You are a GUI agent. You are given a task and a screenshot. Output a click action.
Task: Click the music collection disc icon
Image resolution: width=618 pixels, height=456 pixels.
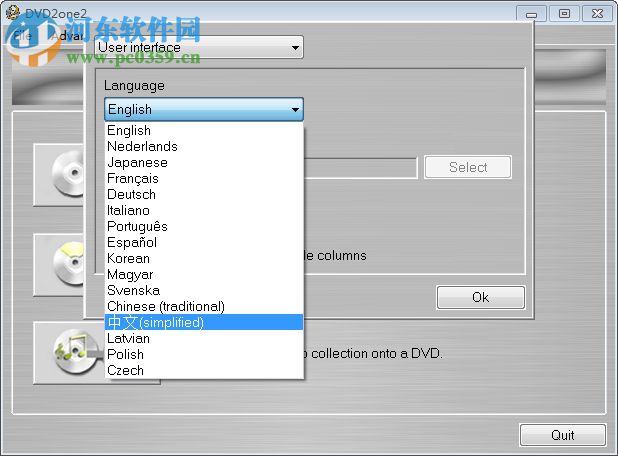point(75,352)
